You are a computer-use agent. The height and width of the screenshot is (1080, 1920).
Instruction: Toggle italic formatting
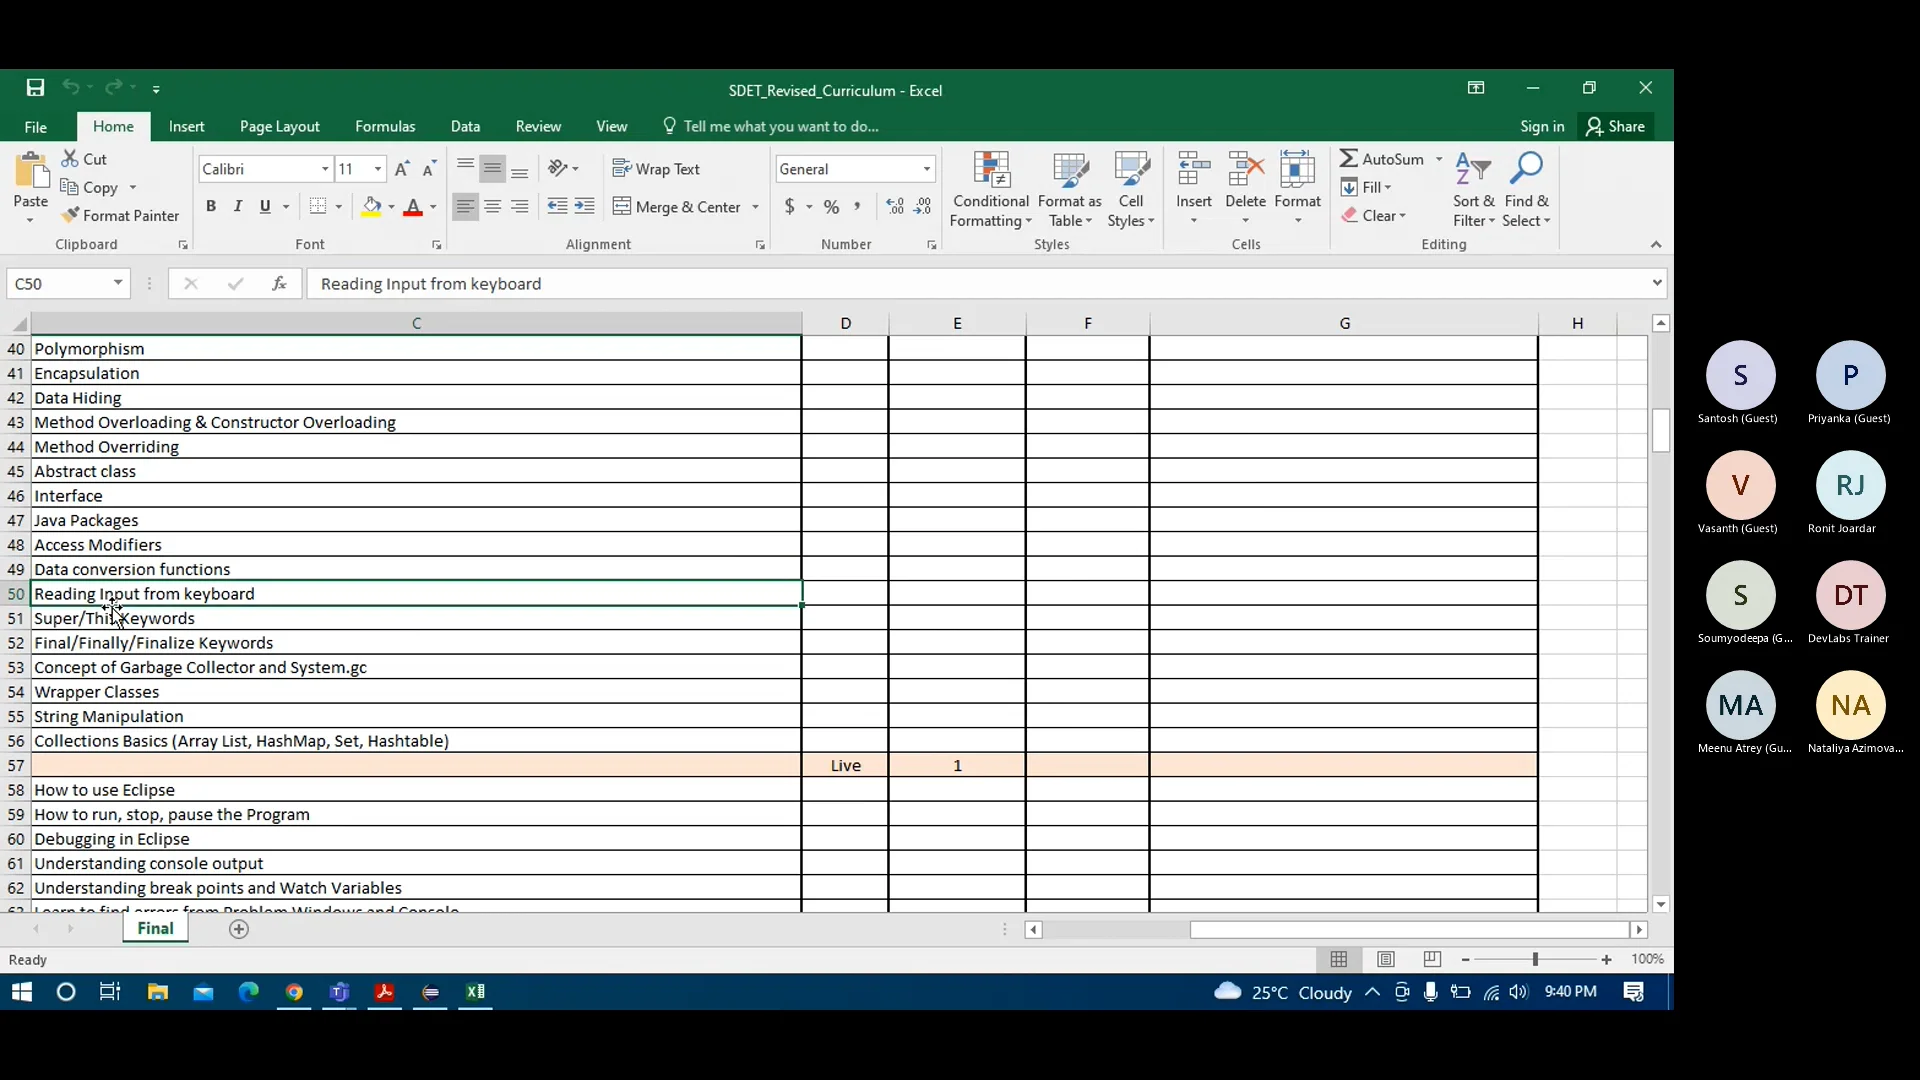click(238, 206)
